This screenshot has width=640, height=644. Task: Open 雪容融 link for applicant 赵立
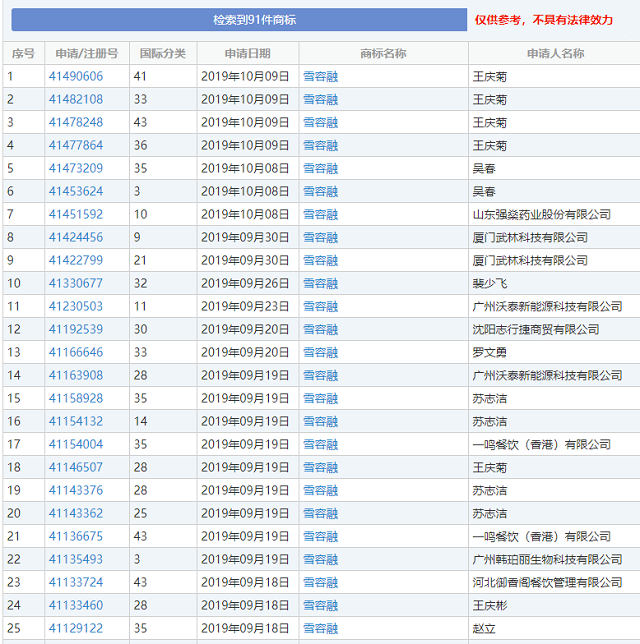[x=320, y=628]
